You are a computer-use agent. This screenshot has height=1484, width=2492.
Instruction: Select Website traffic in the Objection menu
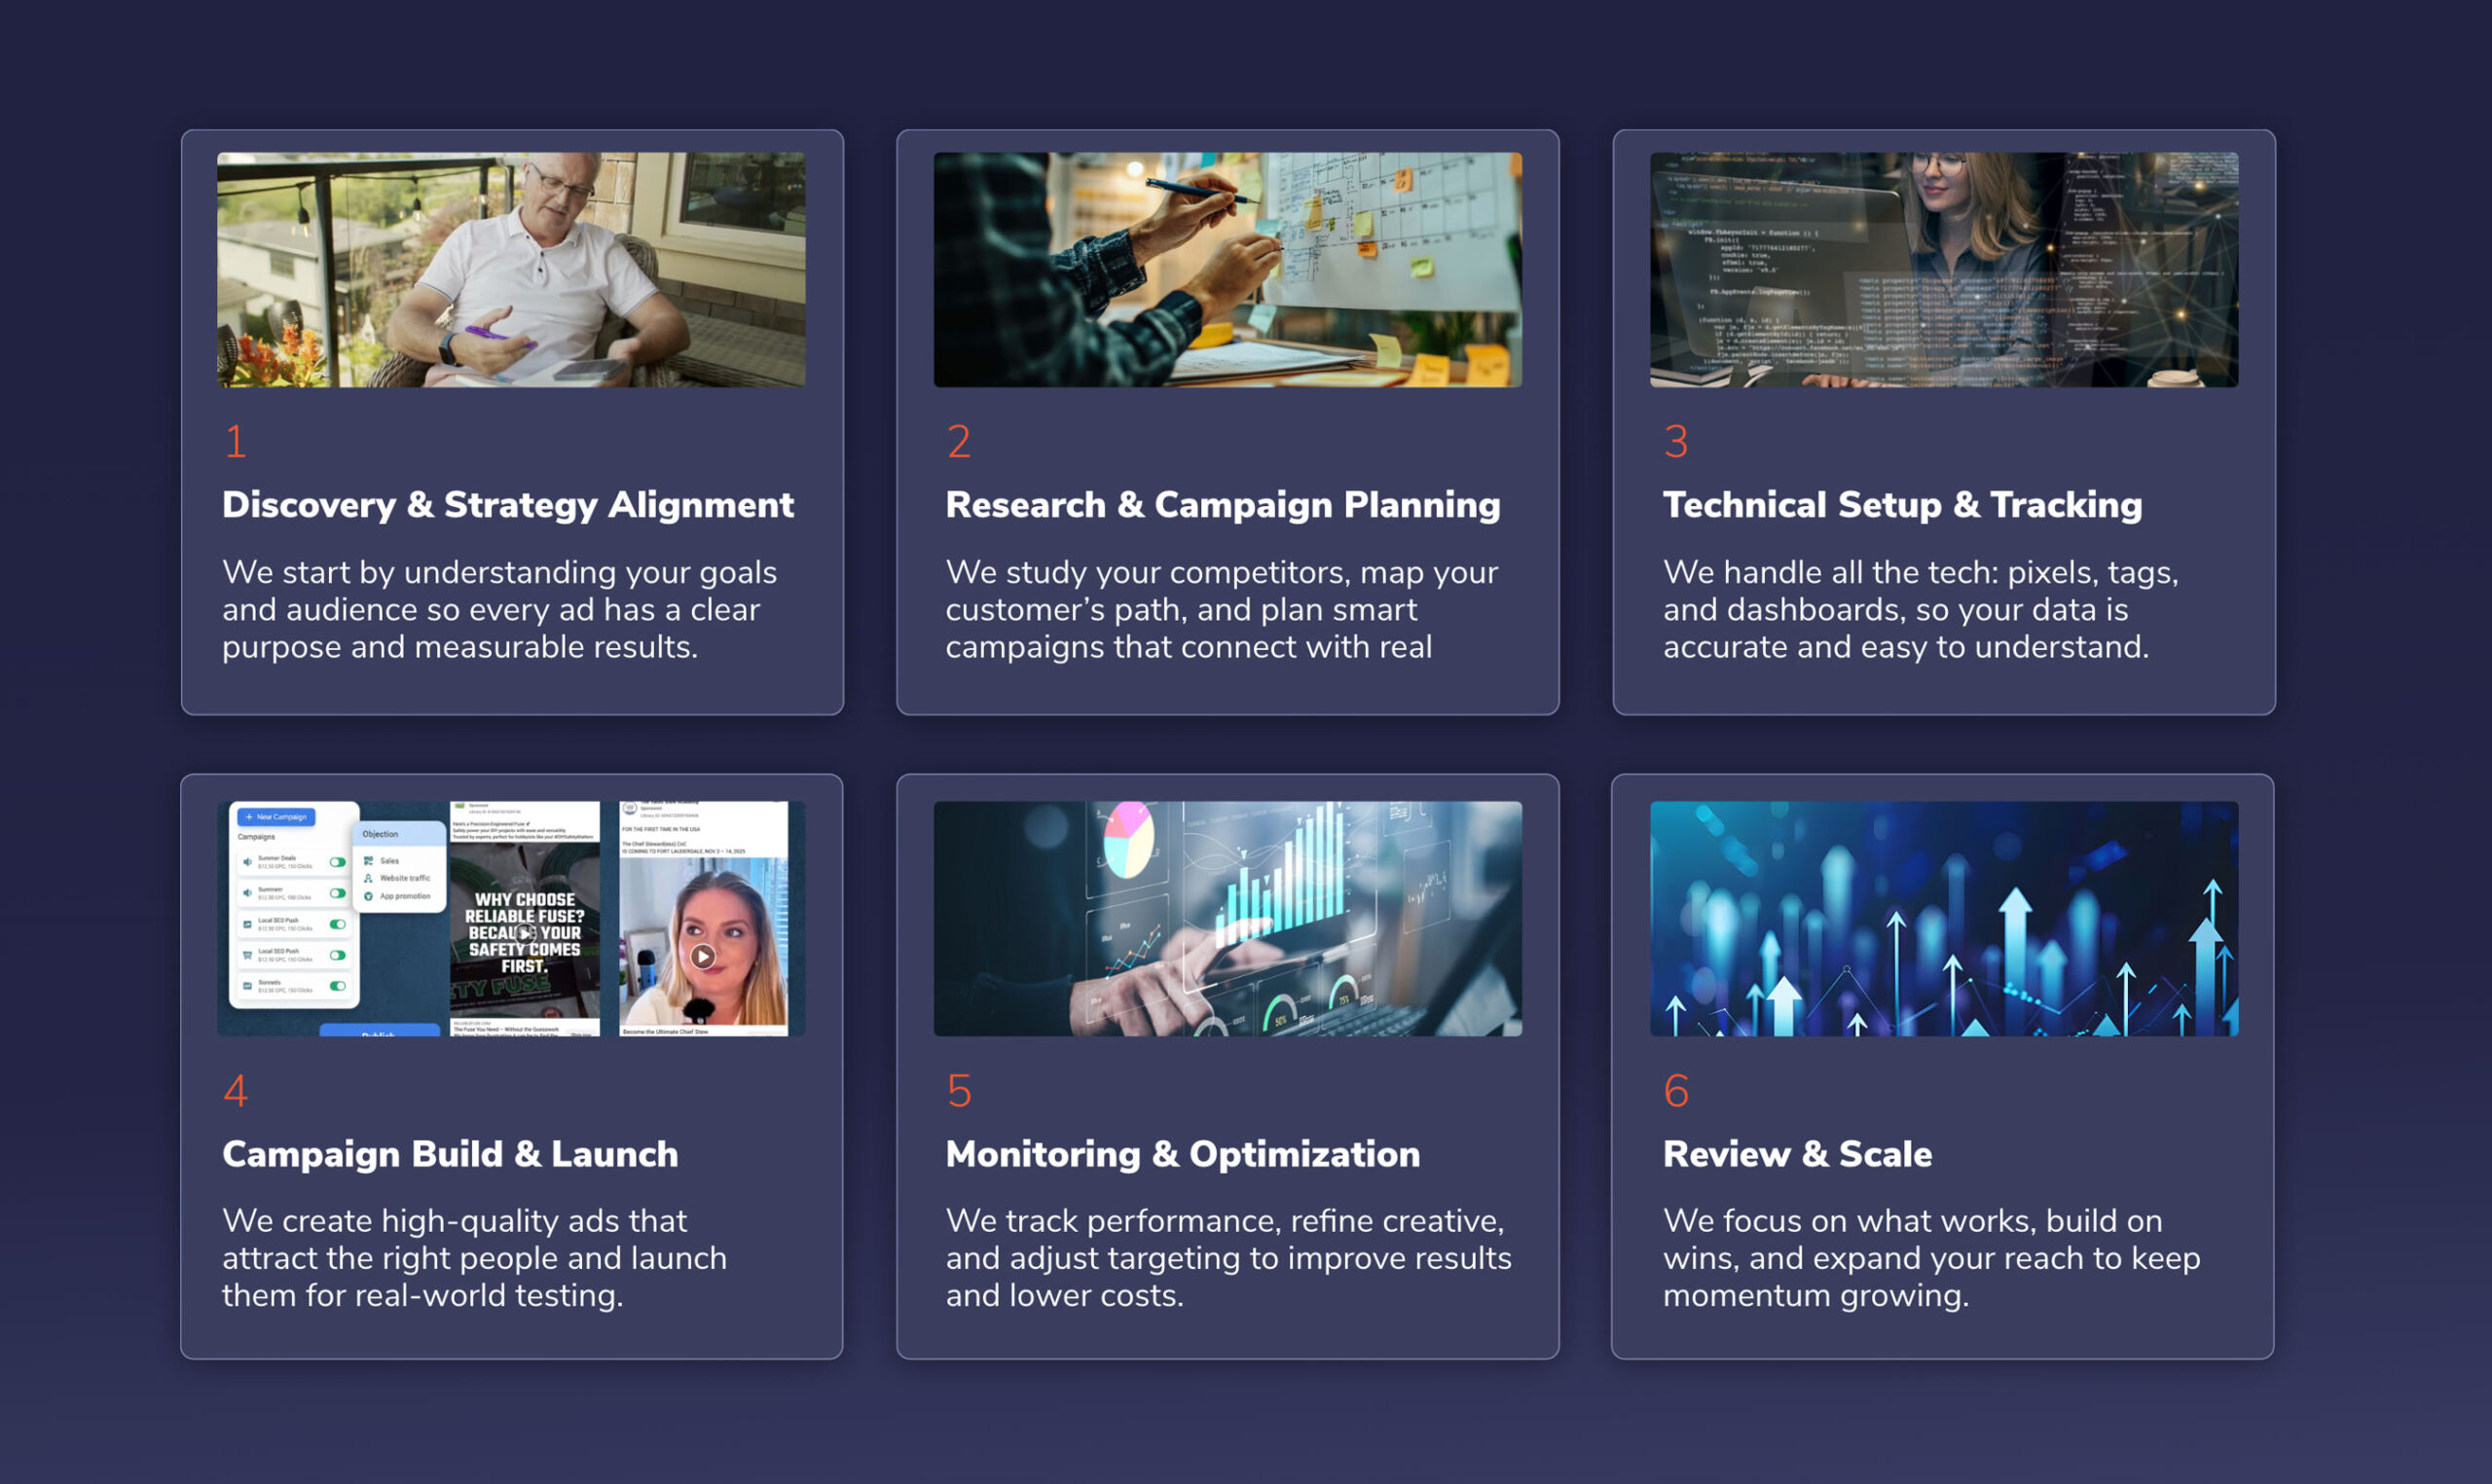click(x=406, y=879)
